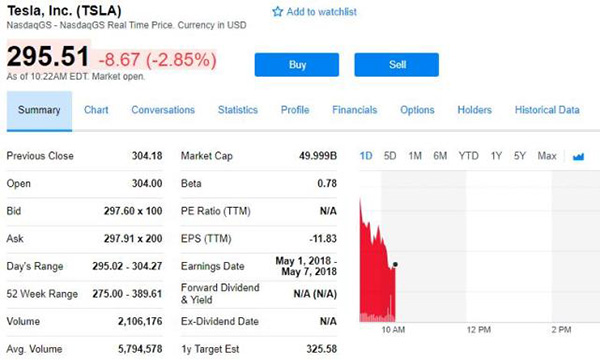This screenshot has height=364, width=600.
Task: Select the 1D chart range
Action: point(366,156)
